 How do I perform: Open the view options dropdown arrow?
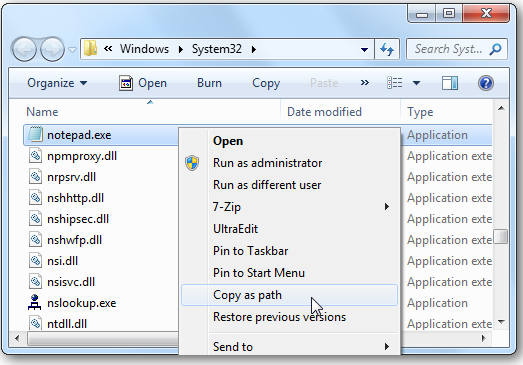click(x=417, y=83)
